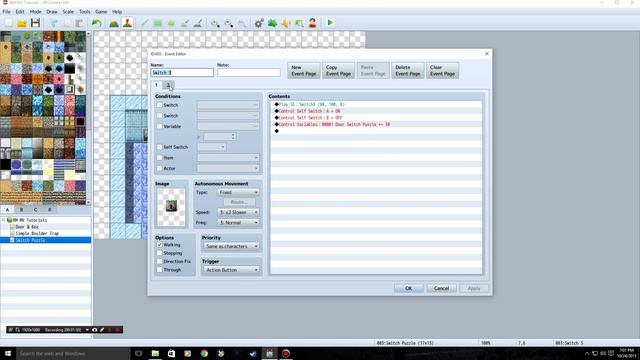The width and height of the screenshot is (640, 360).
Task: Uncheck the Walking option
Action: coord(160,245)
